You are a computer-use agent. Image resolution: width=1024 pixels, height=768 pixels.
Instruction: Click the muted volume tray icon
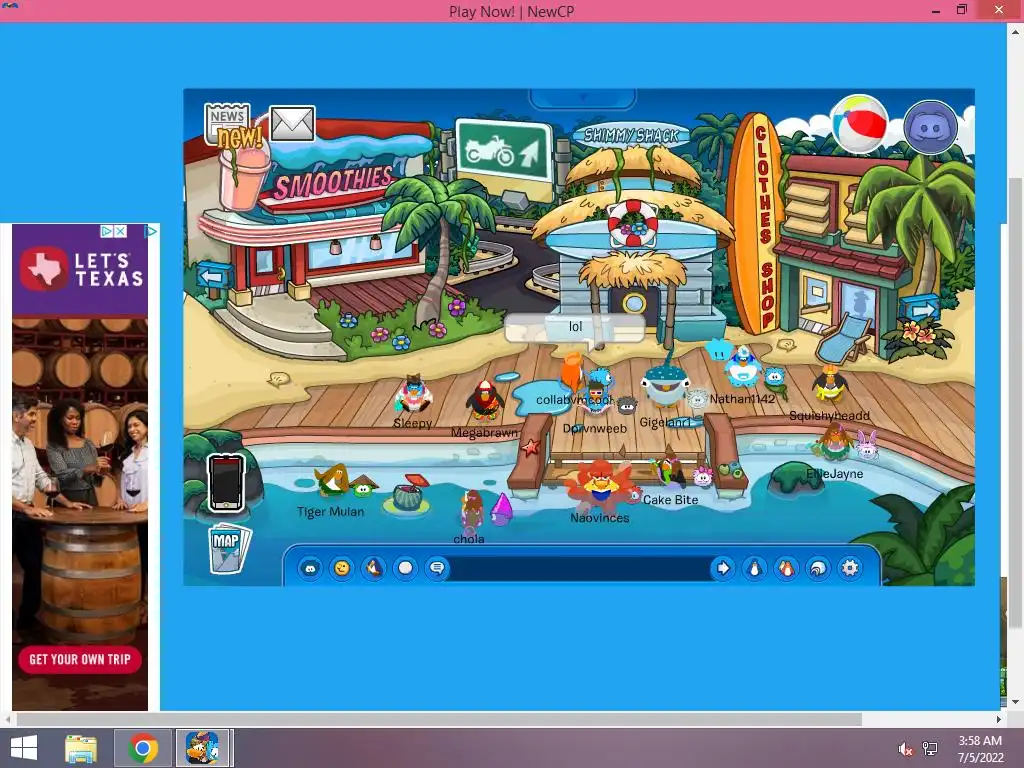pyautogui.click(x=905, y=749)
